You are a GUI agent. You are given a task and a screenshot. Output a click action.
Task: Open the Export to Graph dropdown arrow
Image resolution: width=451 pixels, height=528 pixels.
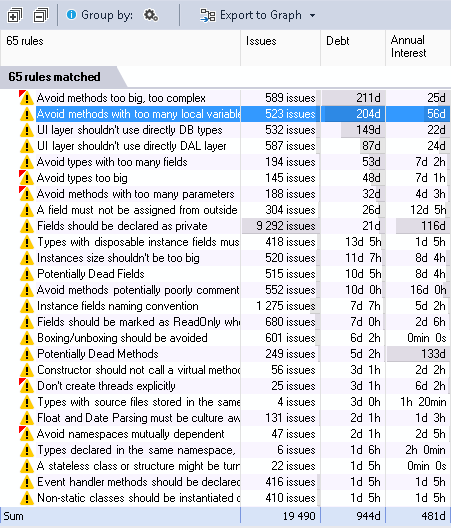pos(313,15)
